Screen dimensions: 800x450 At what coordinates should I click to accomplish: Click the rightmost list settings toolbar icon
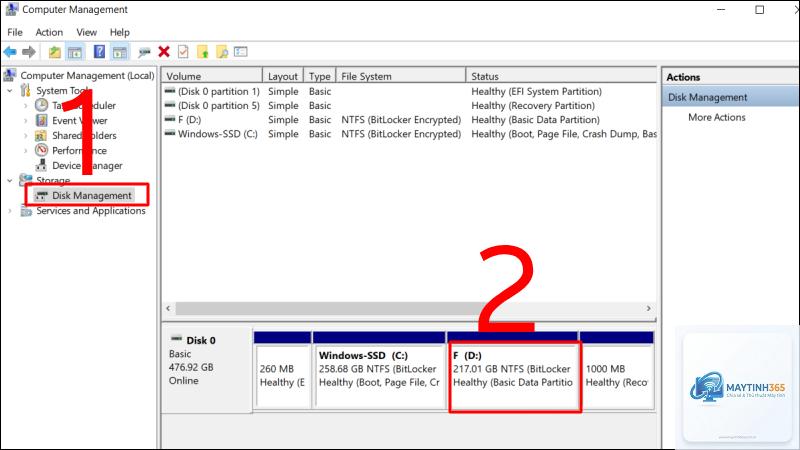[241, 52]
